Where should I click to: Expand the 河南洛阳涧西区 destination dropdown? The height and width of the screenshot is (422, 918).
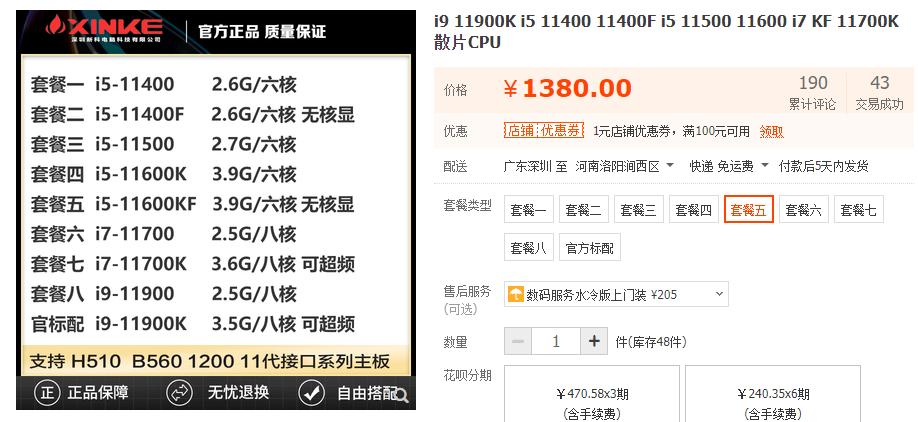pos(624,166)
